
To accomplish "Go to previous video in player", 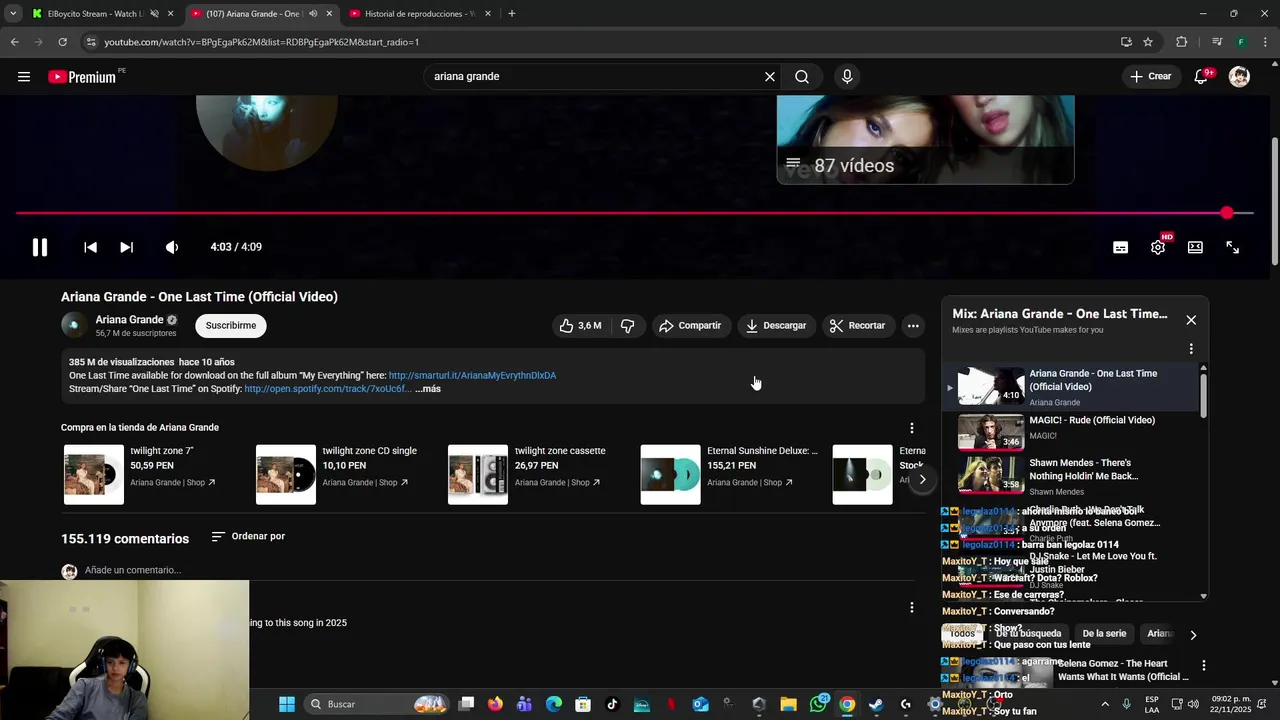I will pos(90,247).
